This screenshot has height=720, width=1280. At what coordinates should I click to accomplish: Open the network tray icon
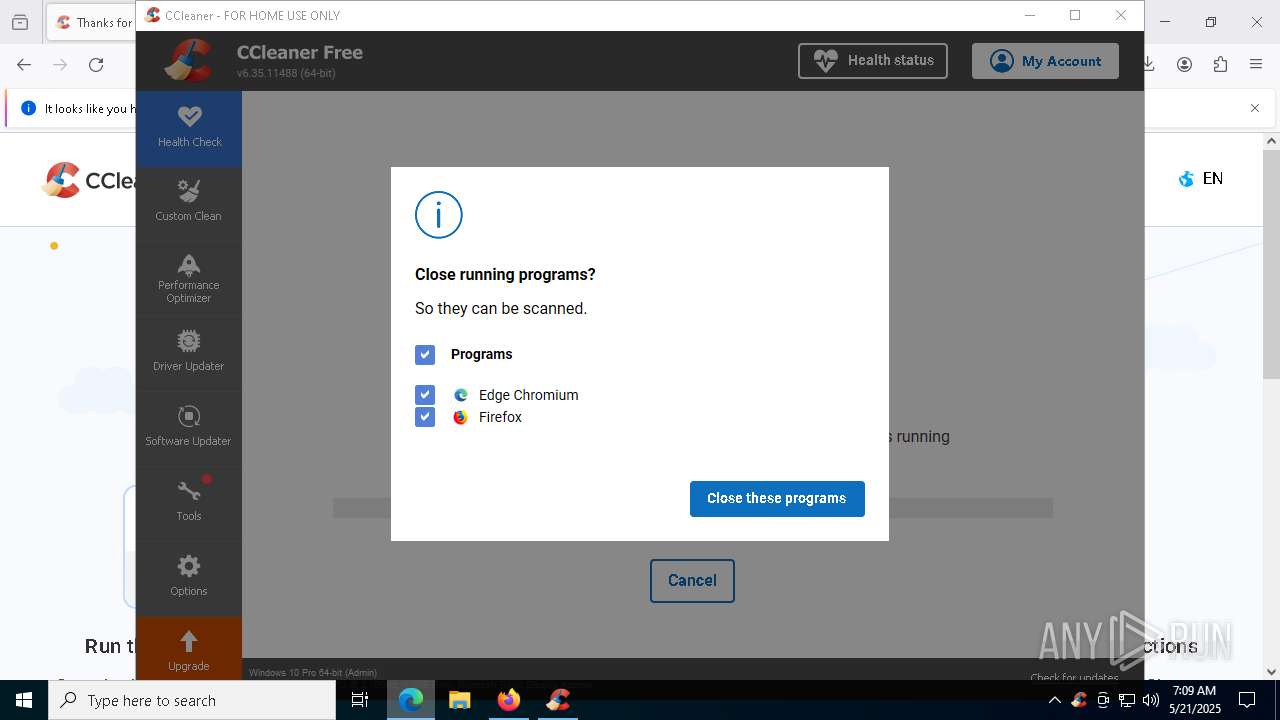pos(1127,700)
